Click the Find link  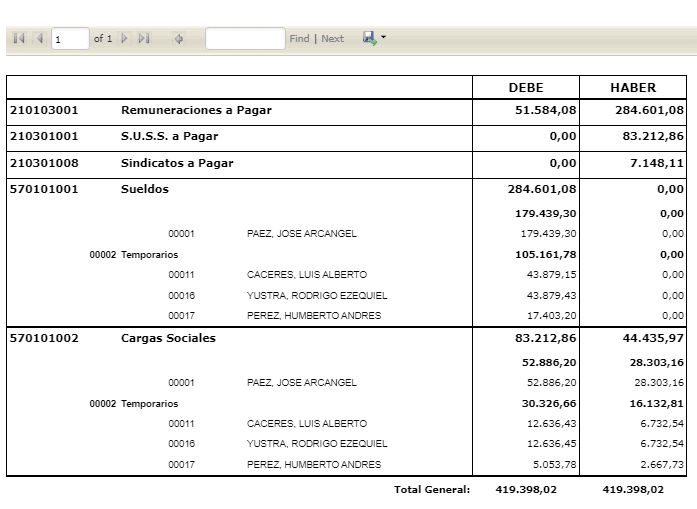[299, 39]
